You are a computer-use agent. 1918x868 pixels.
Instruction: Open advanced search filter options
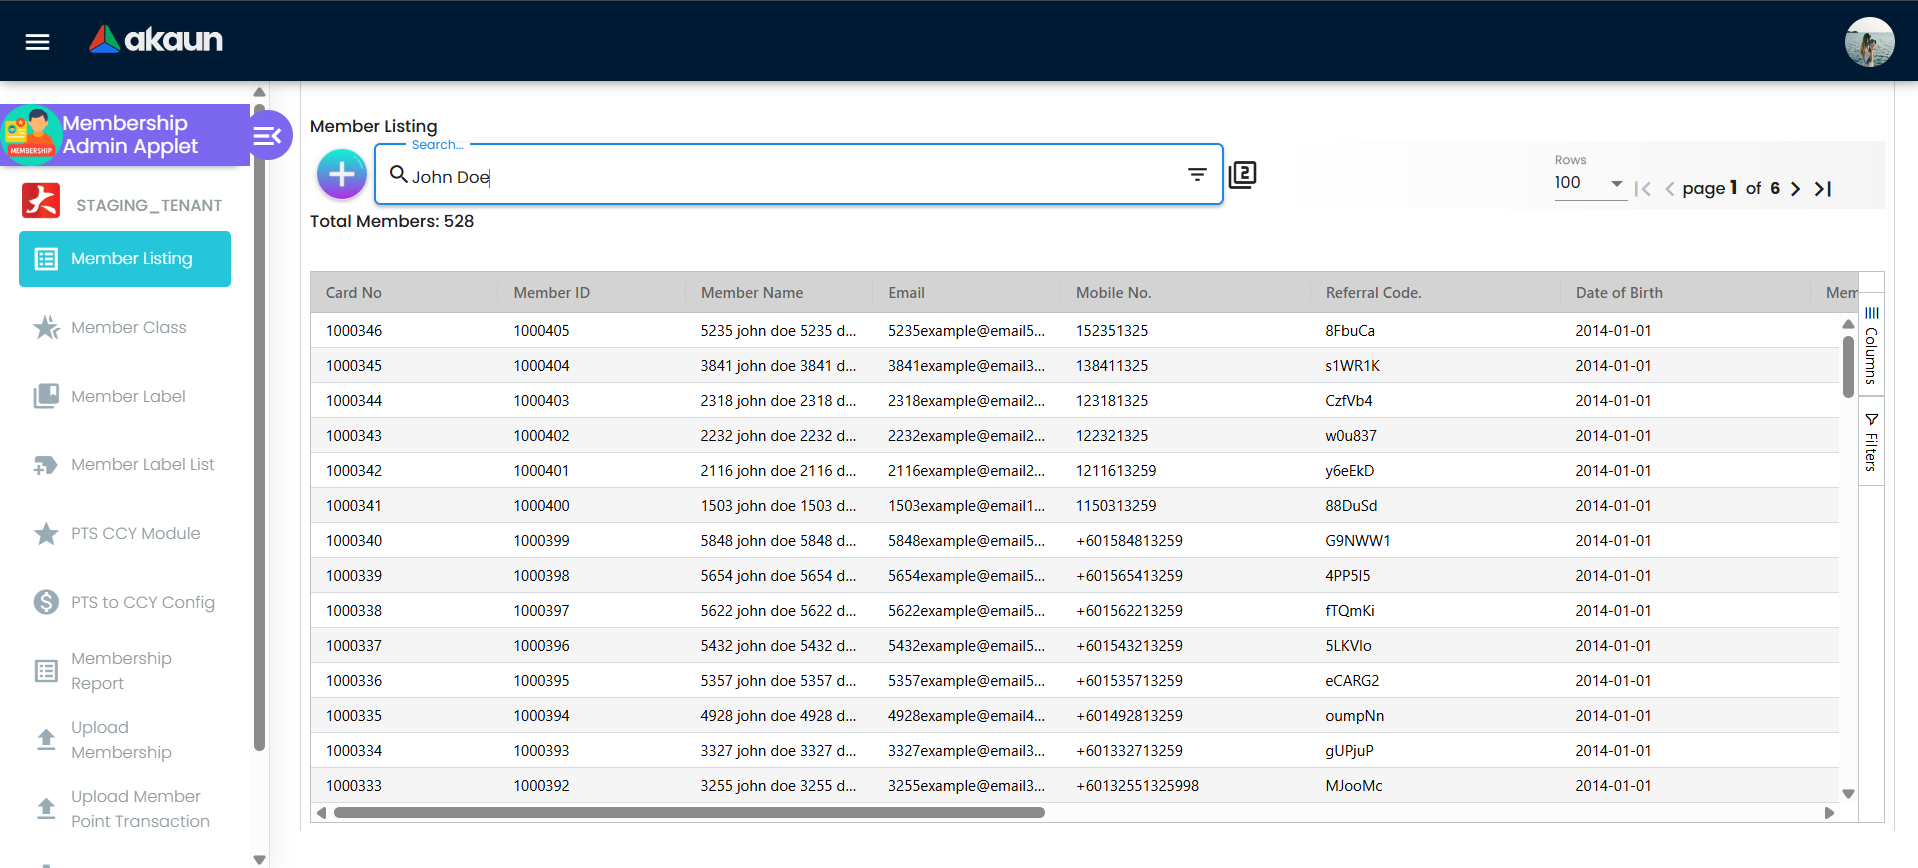tap(1197, 175)
